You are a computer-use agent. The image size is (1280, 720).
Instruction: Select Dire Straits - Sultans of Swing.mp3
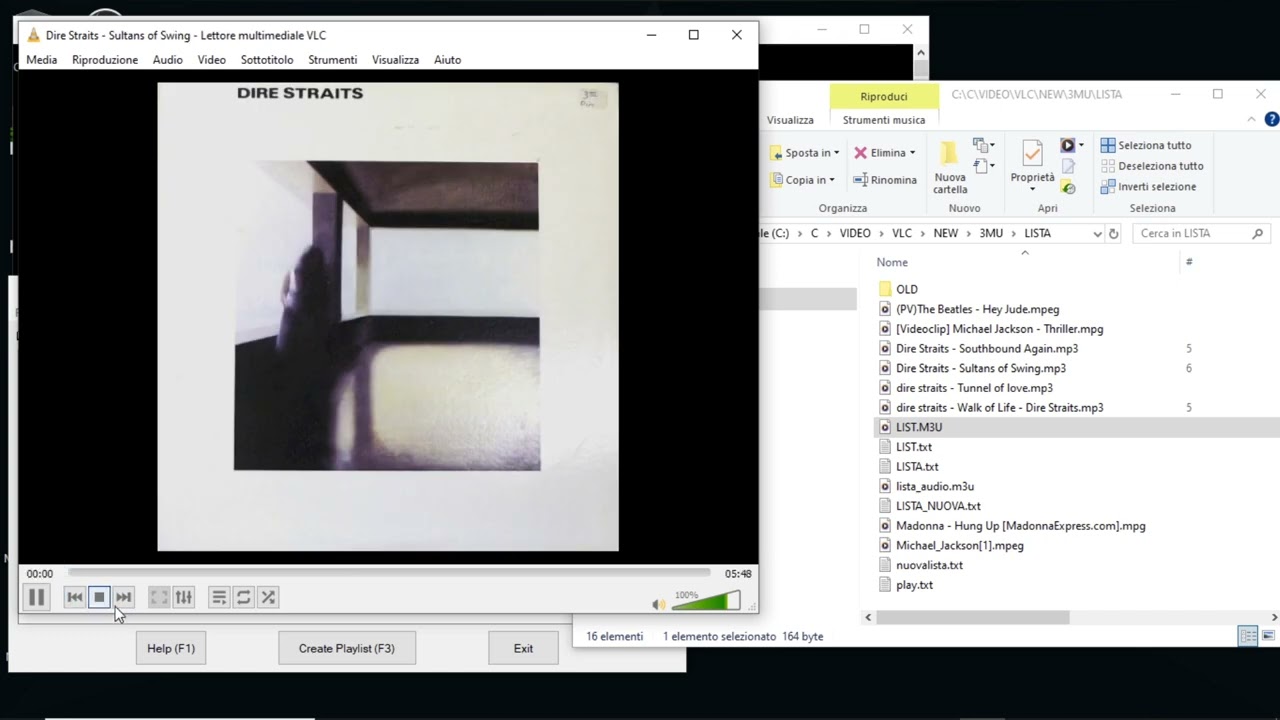pos(981,368)
